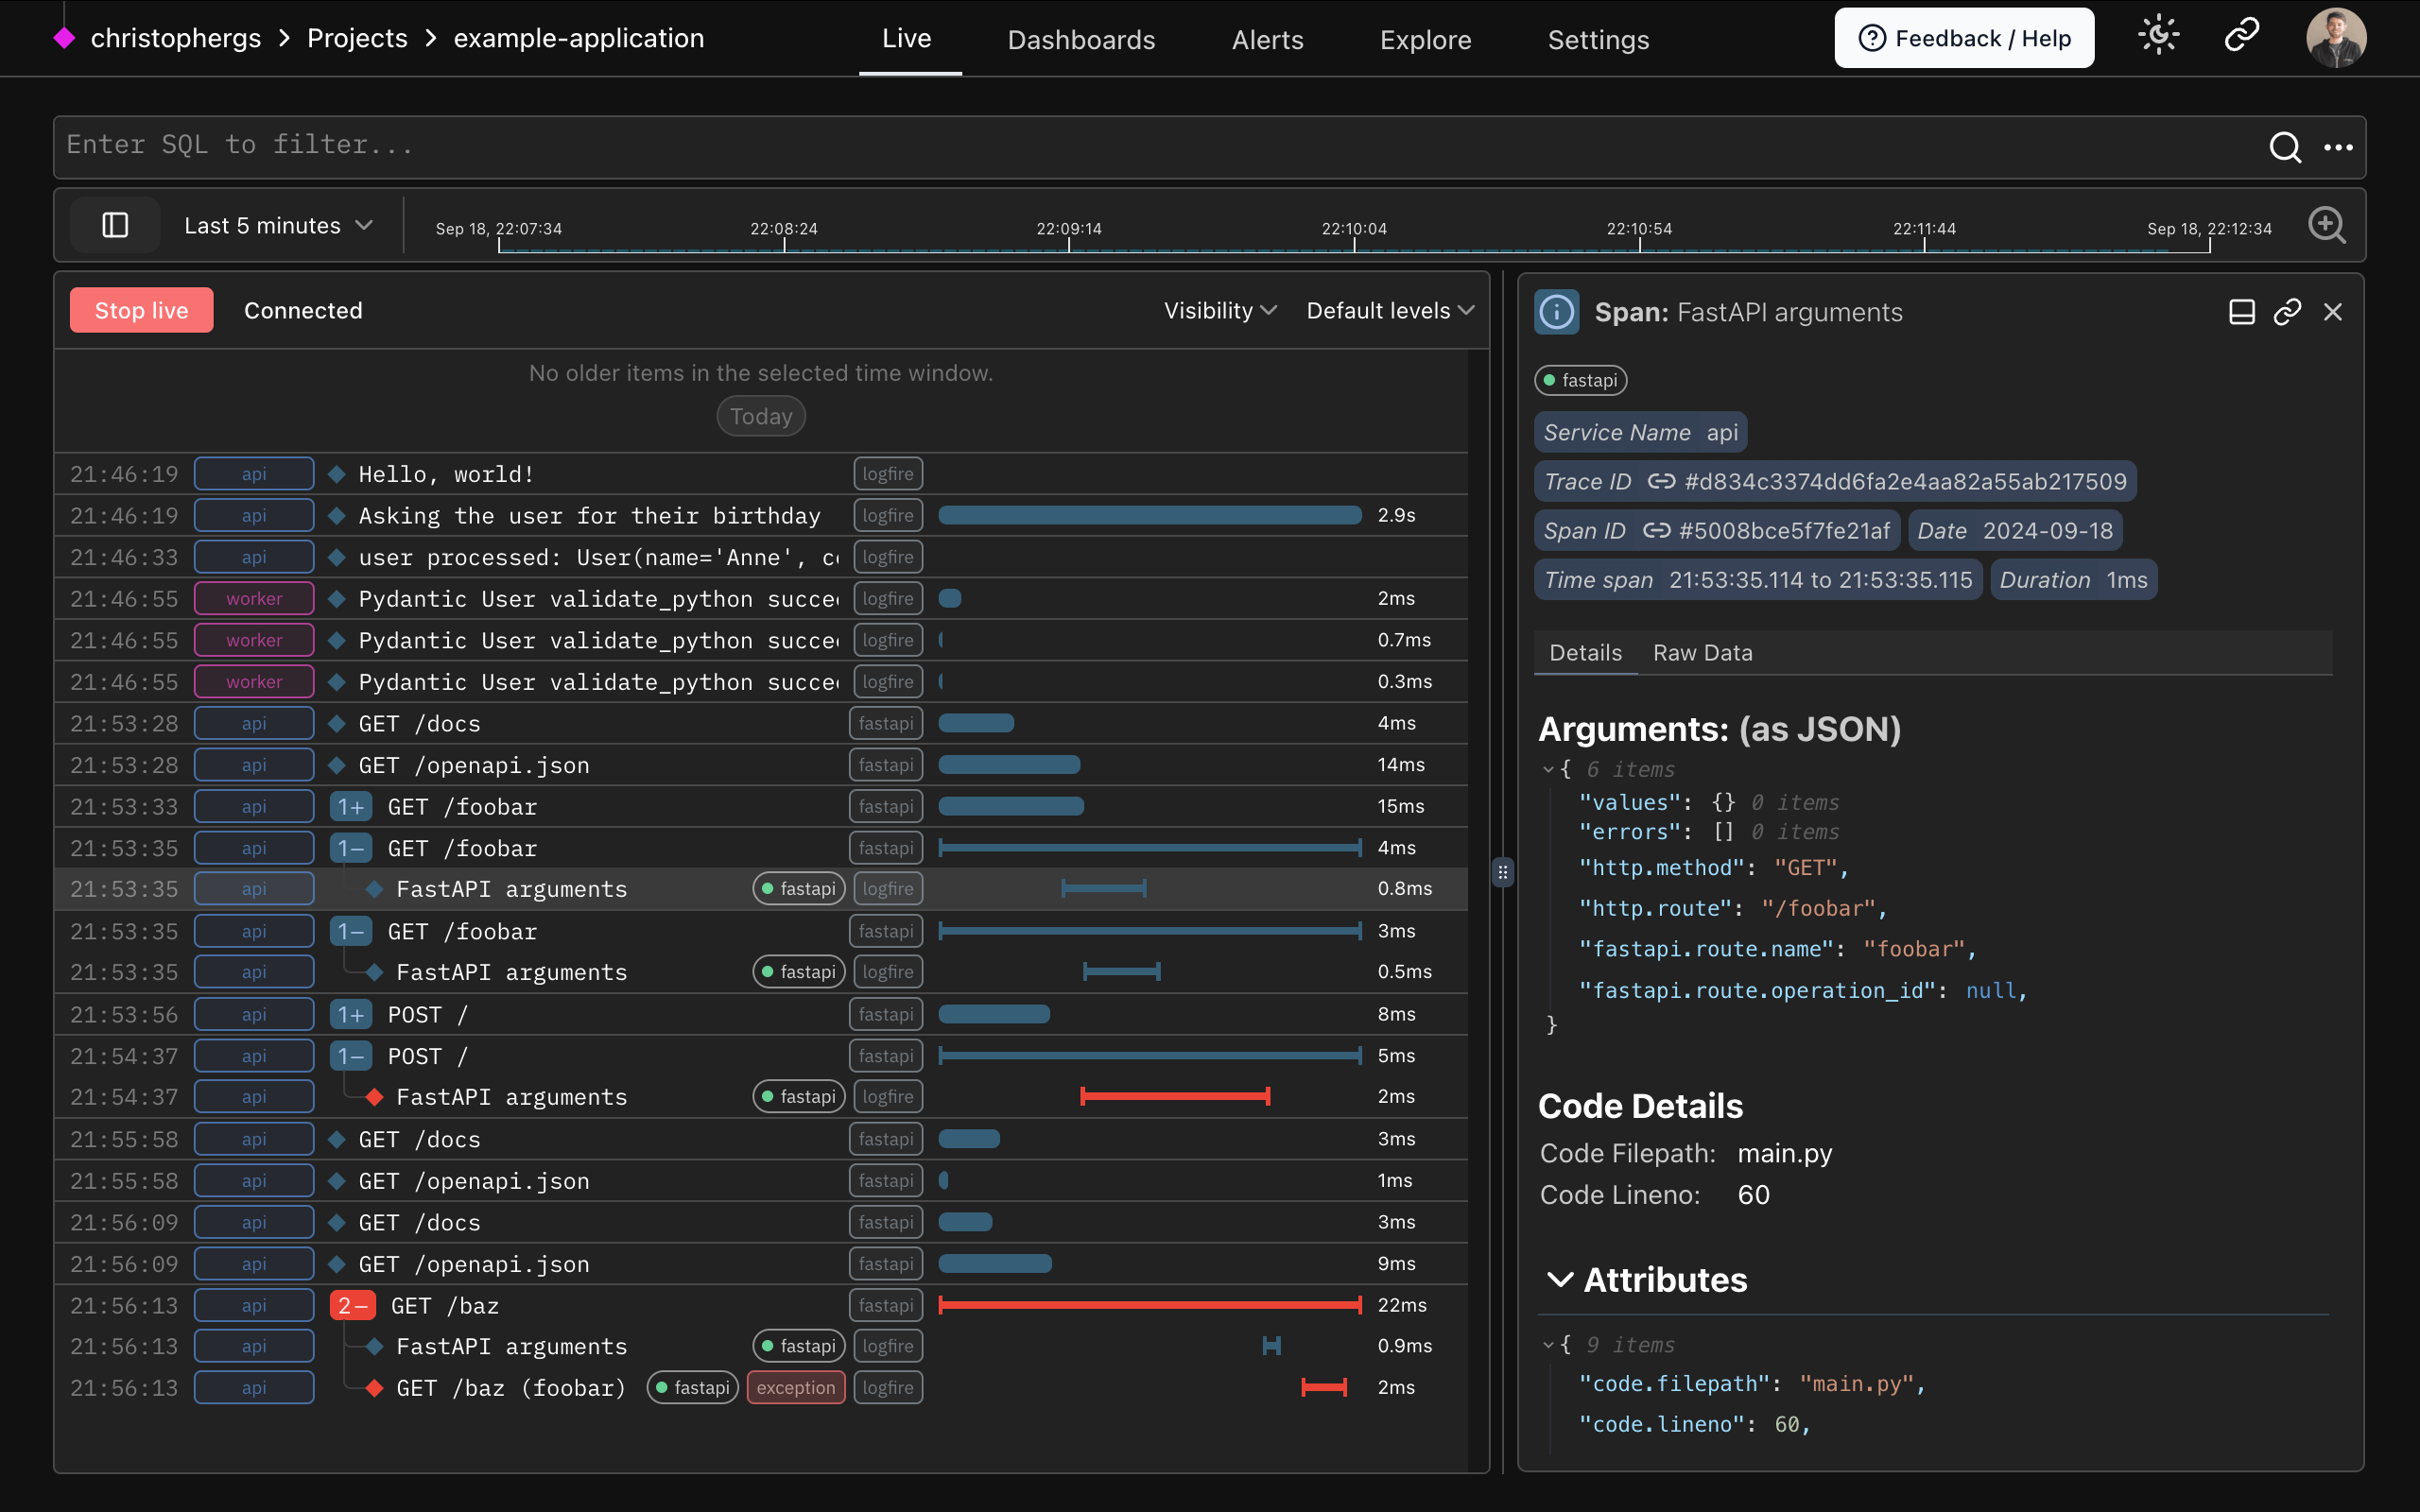The height and width of the screenshot is (1512, 2420).
Task: Click the Today button in the trace list
Action: 761,416
